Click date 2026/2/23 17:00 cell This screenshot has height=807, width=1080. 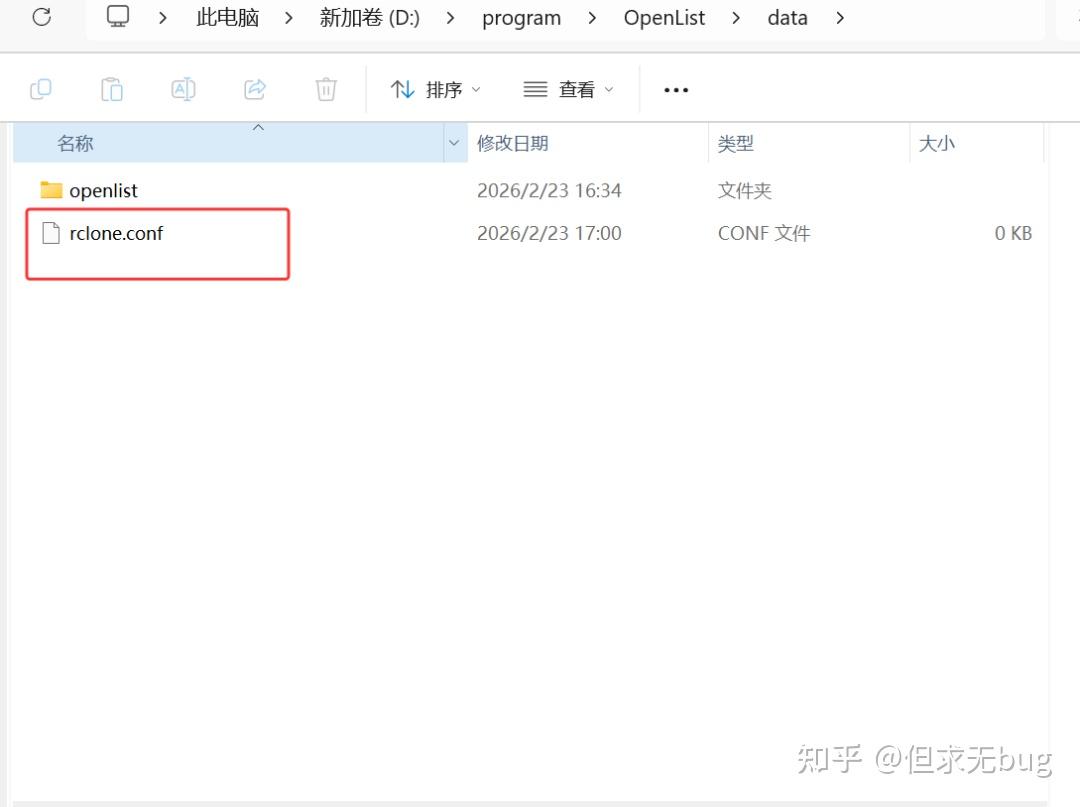(549, 233)
